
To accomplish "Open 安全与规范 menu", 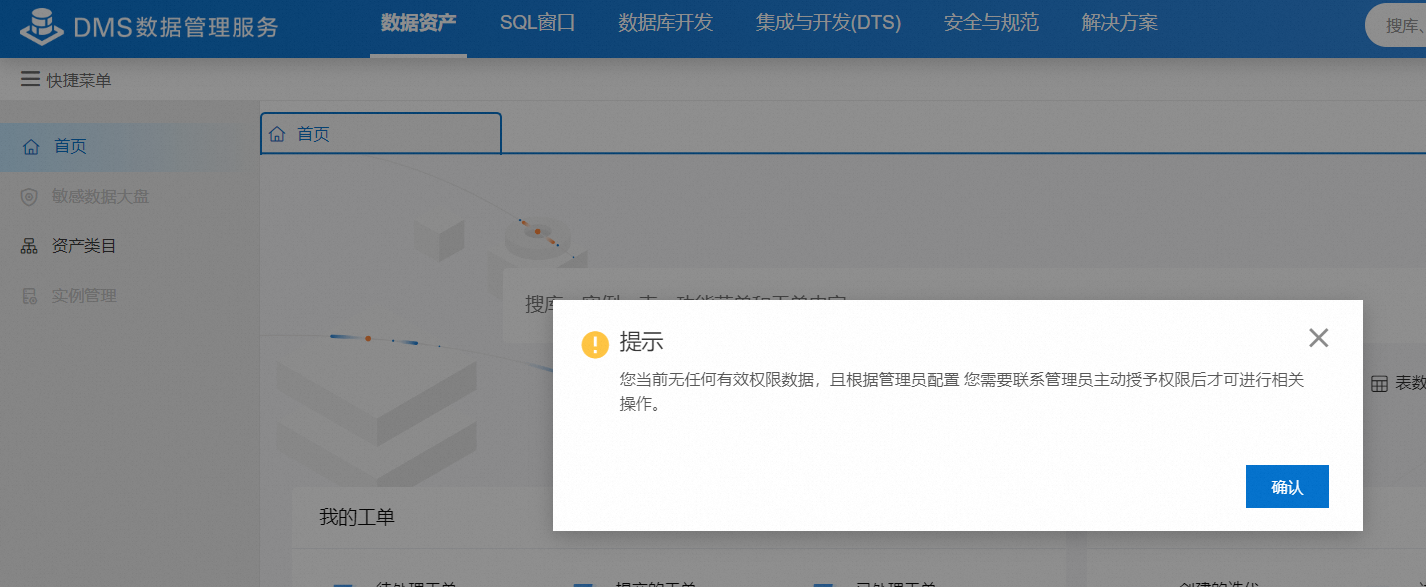I will click(992, 23).
